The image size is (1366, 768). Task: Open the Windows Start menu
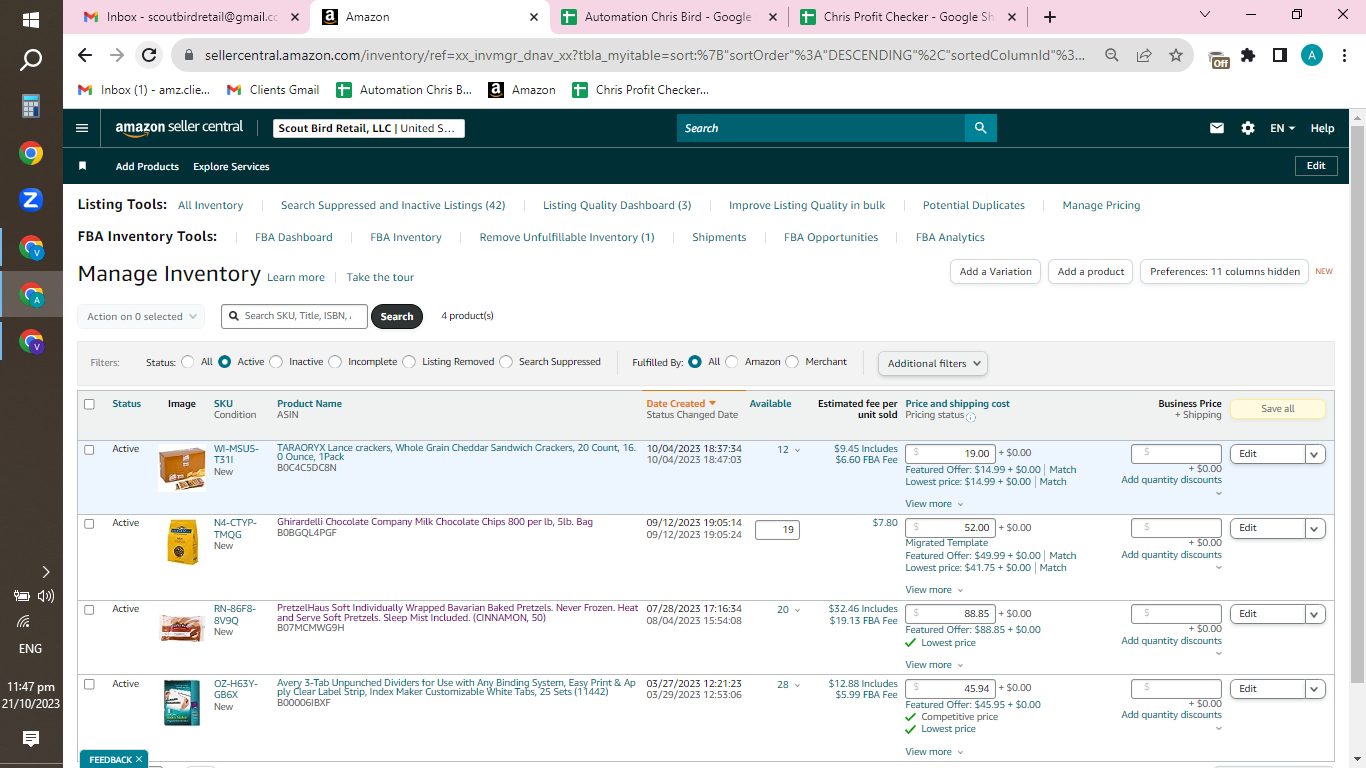(31, 19)
